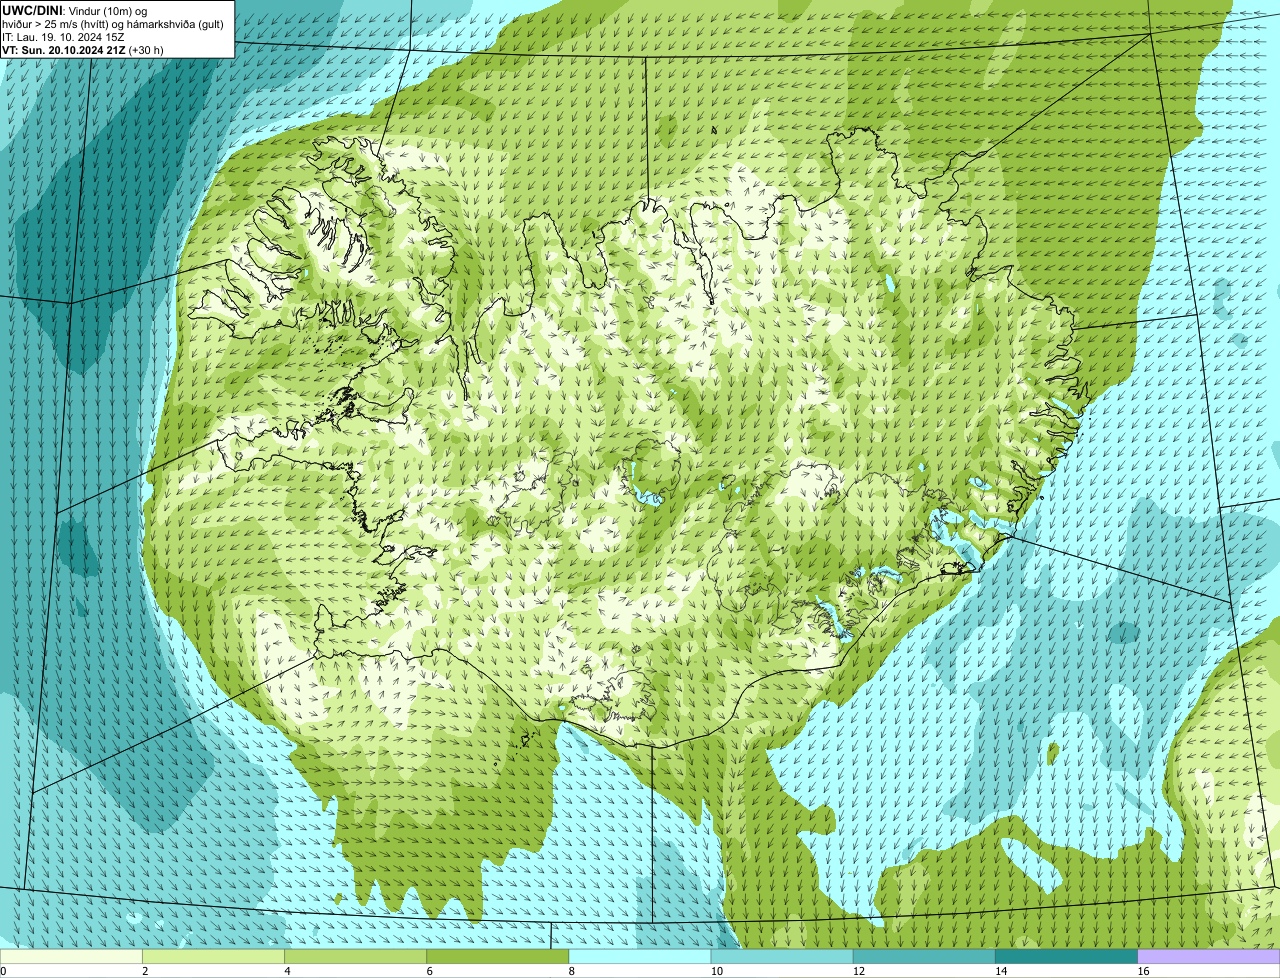
Task: Click the 8–10 m/s pale cyan legend swatch
Action: [x=640, y=957]
